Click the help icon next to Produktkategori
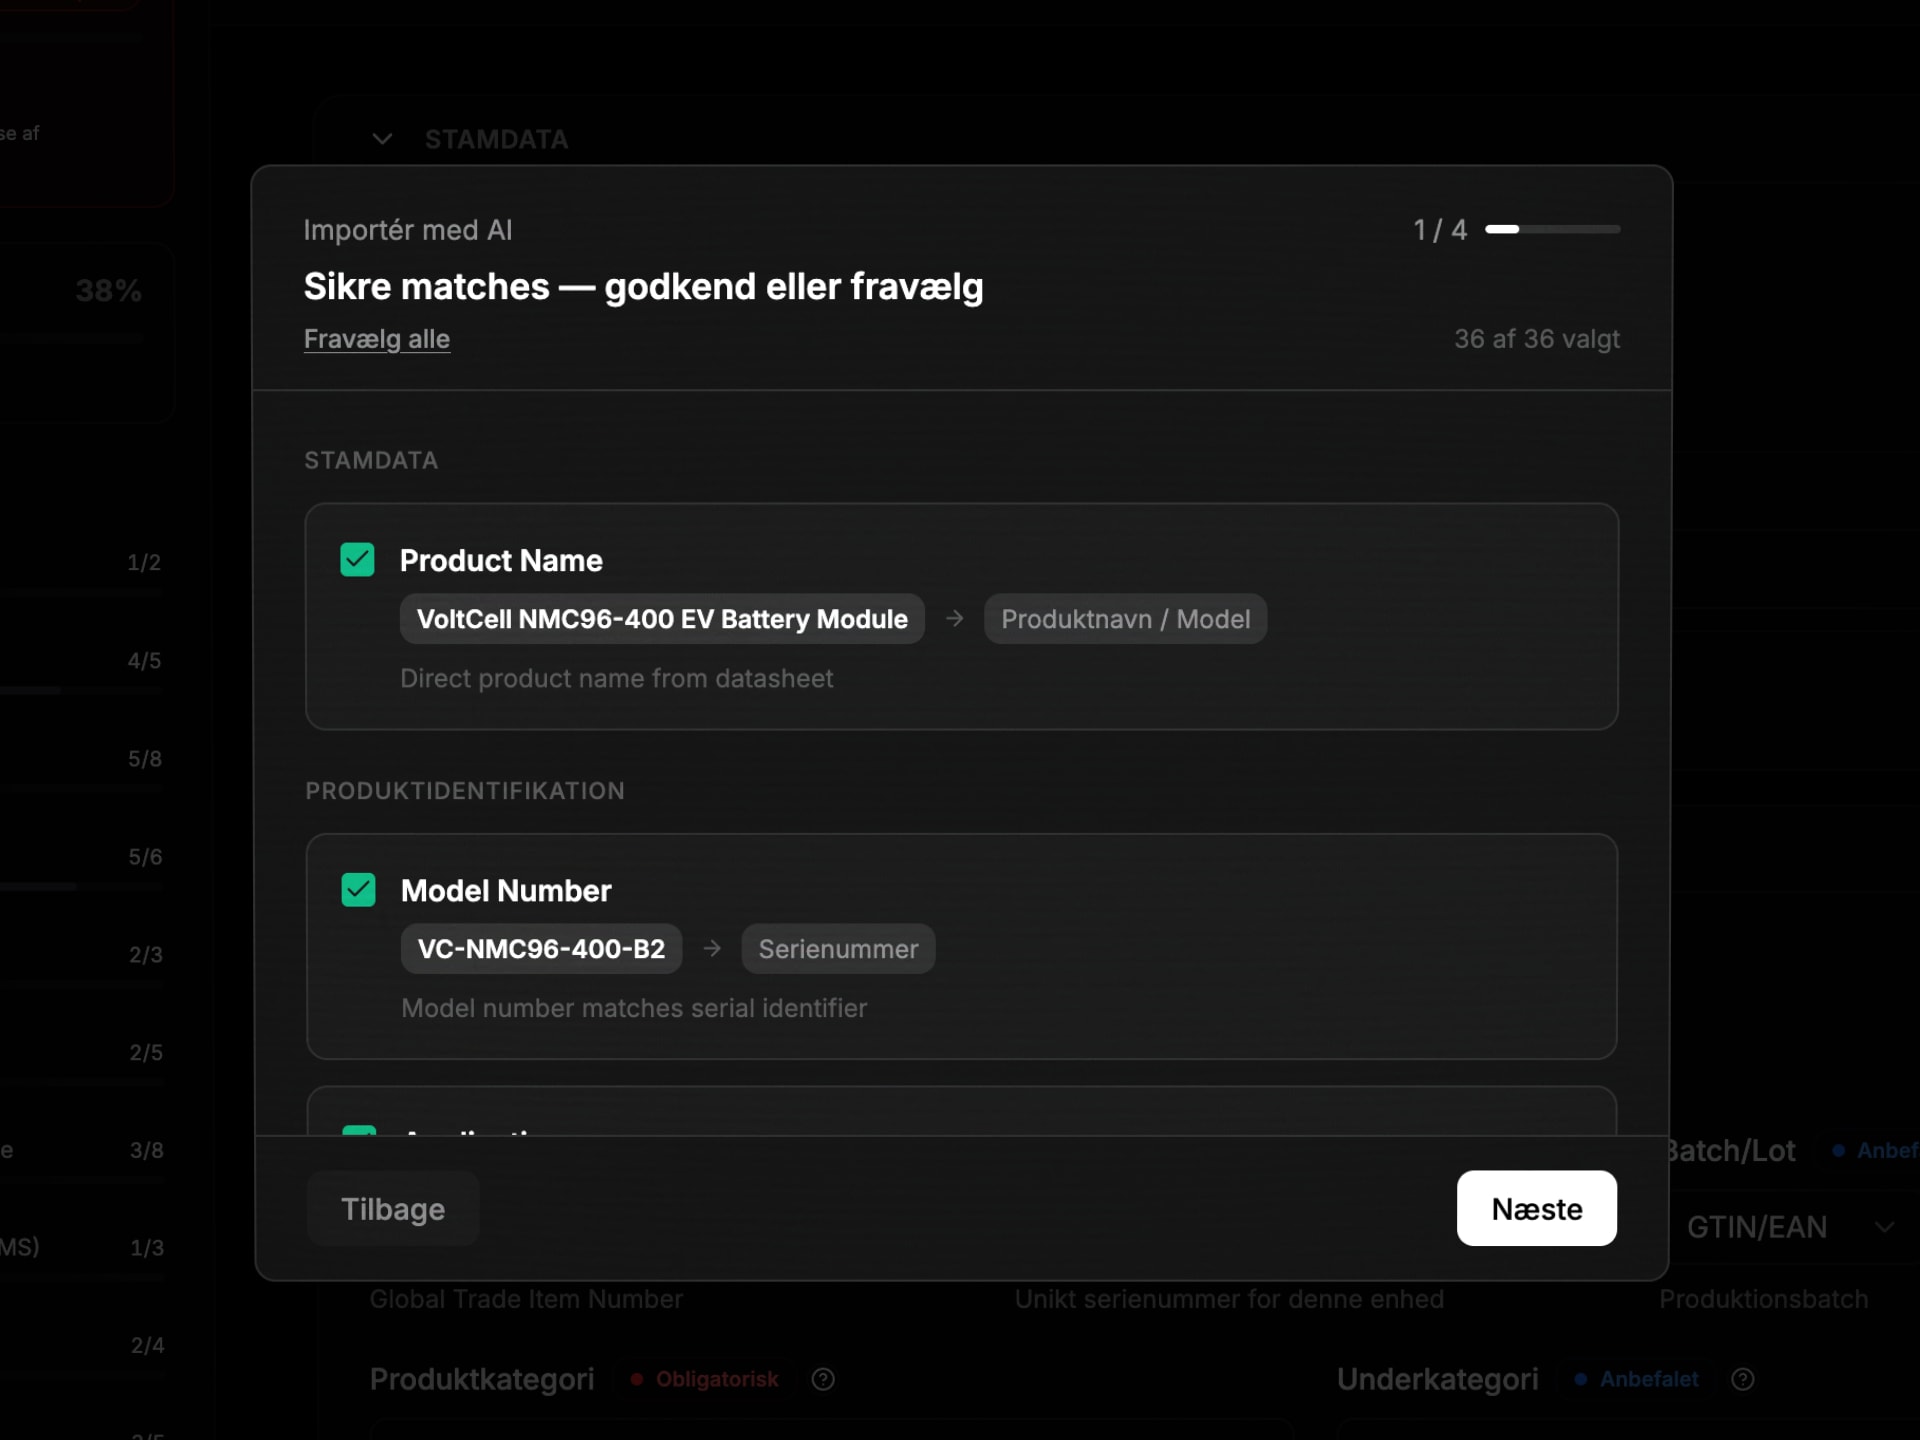Screen dimensions: 1920x1440 coord(823,1379)
